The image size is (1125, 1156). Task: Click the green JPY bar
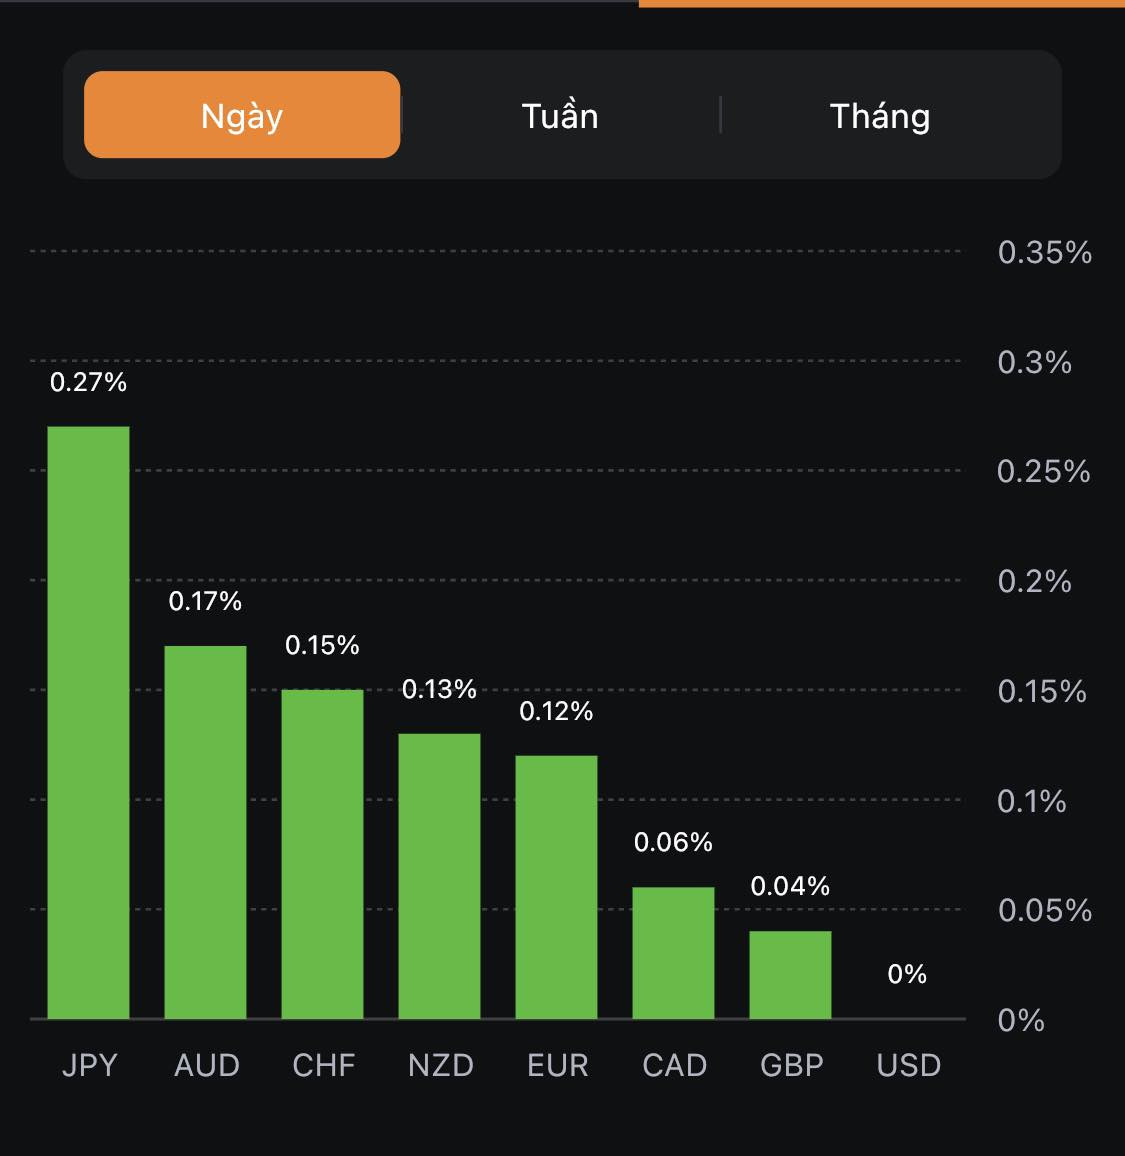point(88,722)
